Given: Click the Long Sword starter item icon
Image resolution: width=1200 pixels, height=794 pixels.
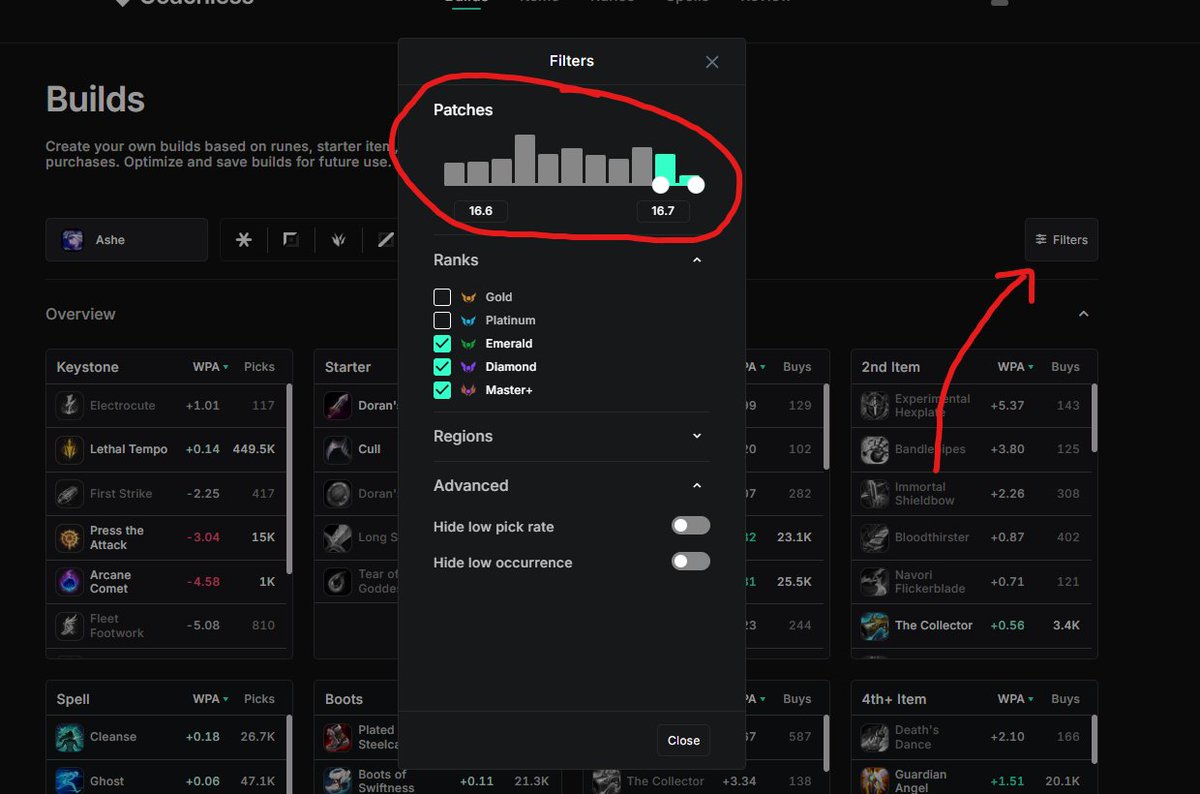Looking at the screenshot, I should tap(338, 537).
